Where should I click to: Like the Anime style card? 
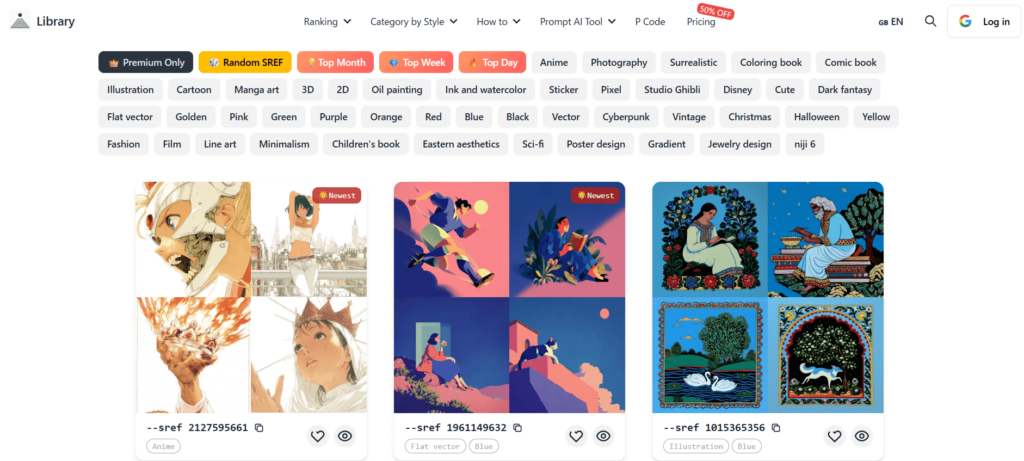317,436
